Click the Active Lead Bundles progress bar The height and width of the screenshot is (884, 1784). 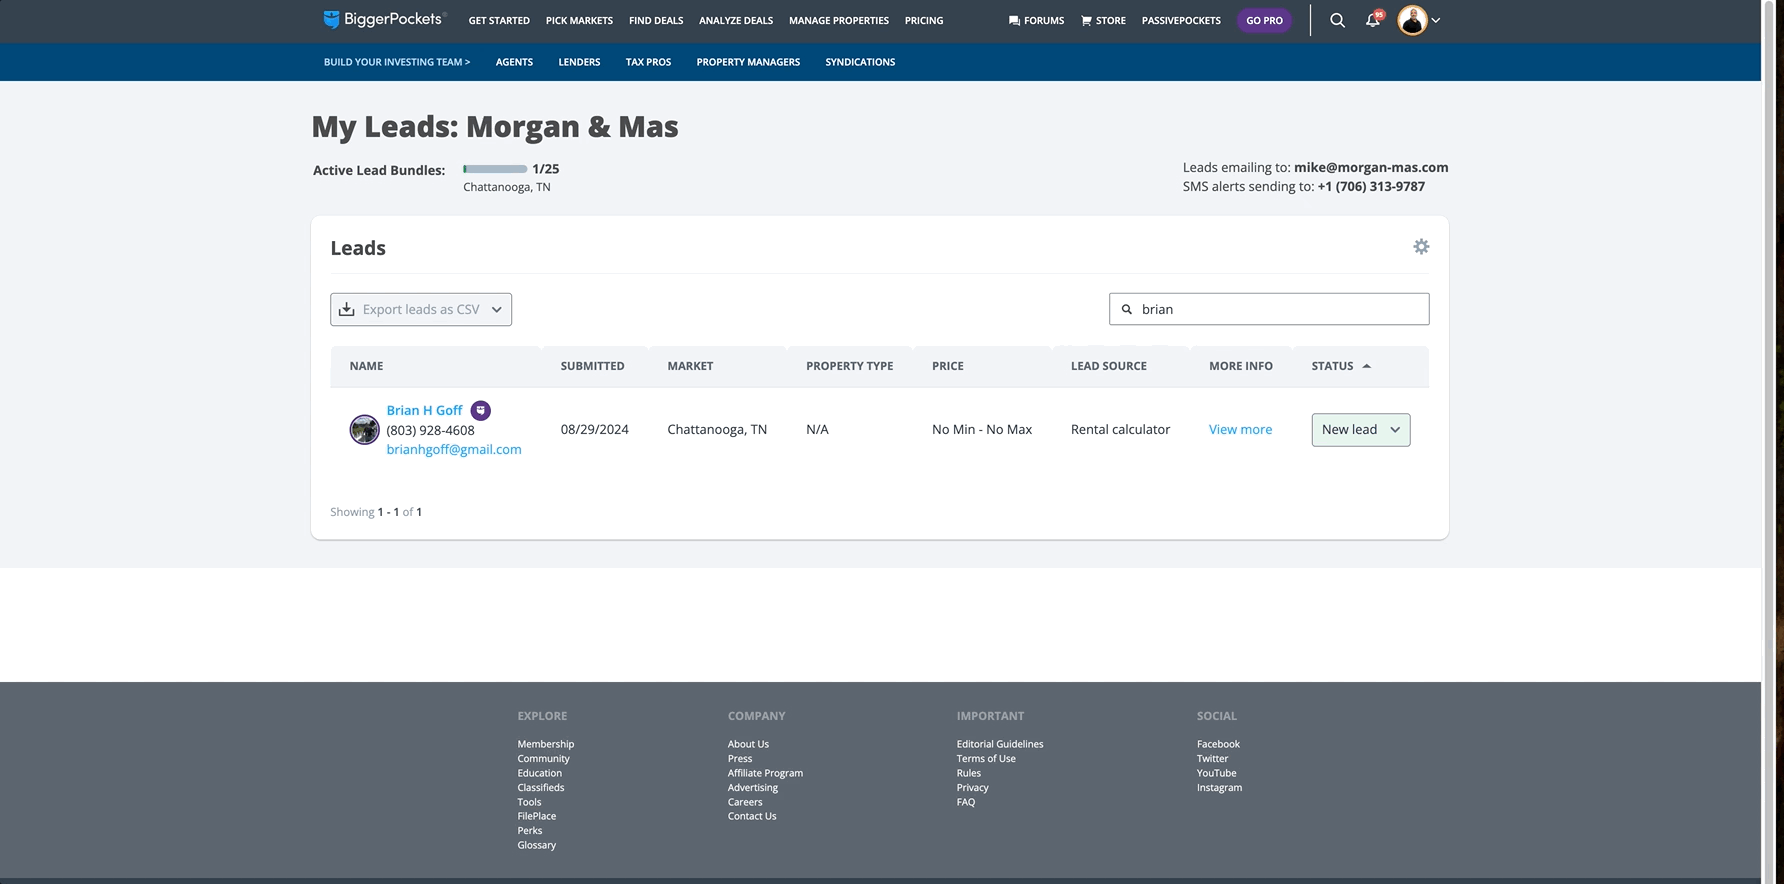pos(495,169)
